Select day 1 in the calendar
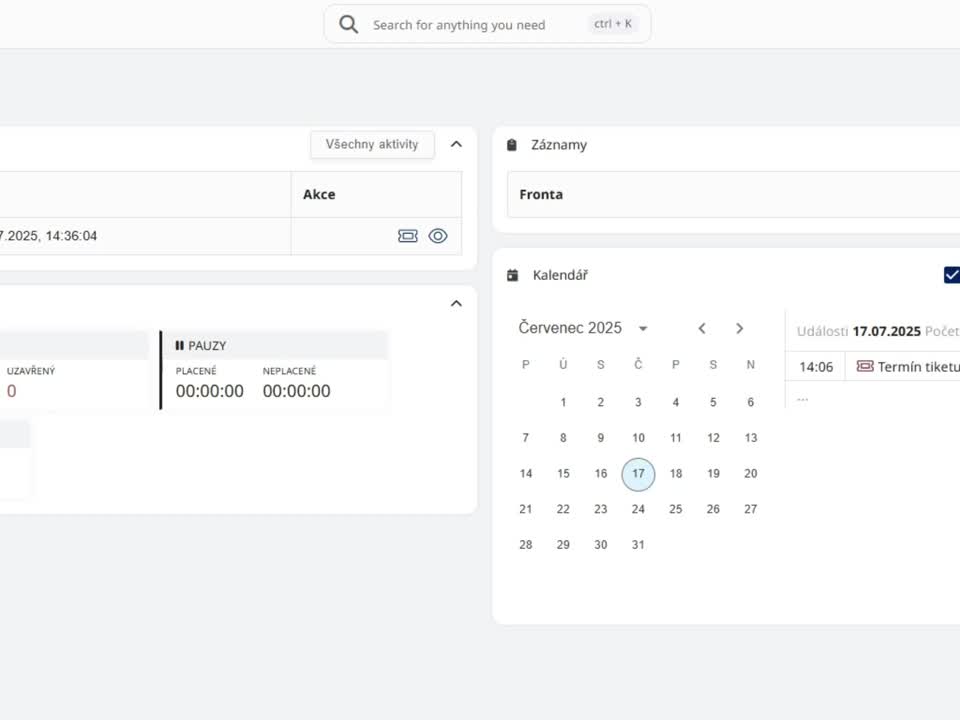This screenshot has height=720, width=960. pos(563,402)
